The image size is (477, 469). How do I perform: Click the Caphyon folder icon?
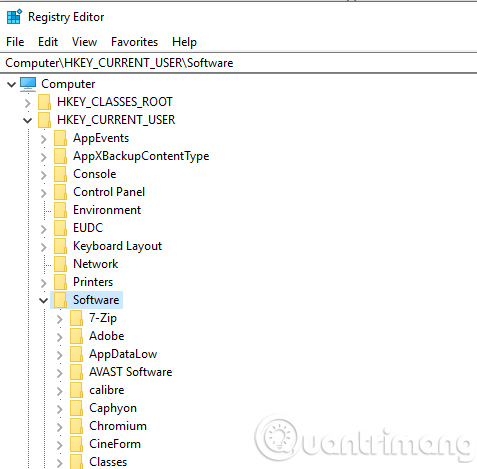pyautogui.click(x=76, y=408)
